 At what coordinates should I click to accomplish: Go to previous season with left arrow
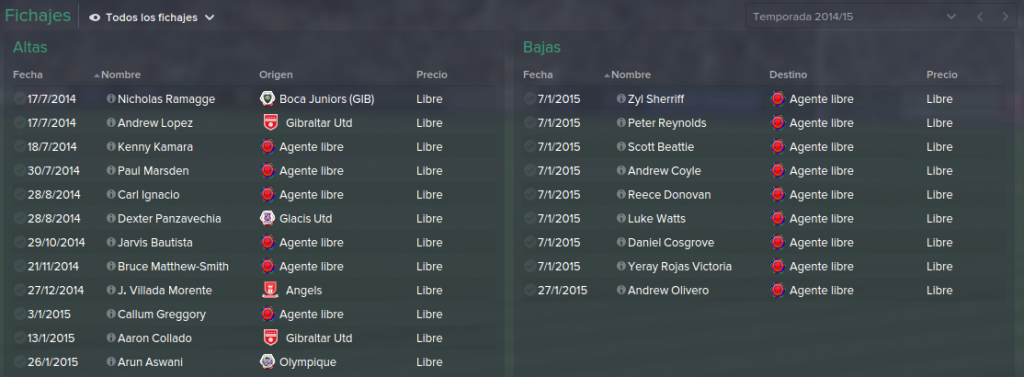[980, 16]
